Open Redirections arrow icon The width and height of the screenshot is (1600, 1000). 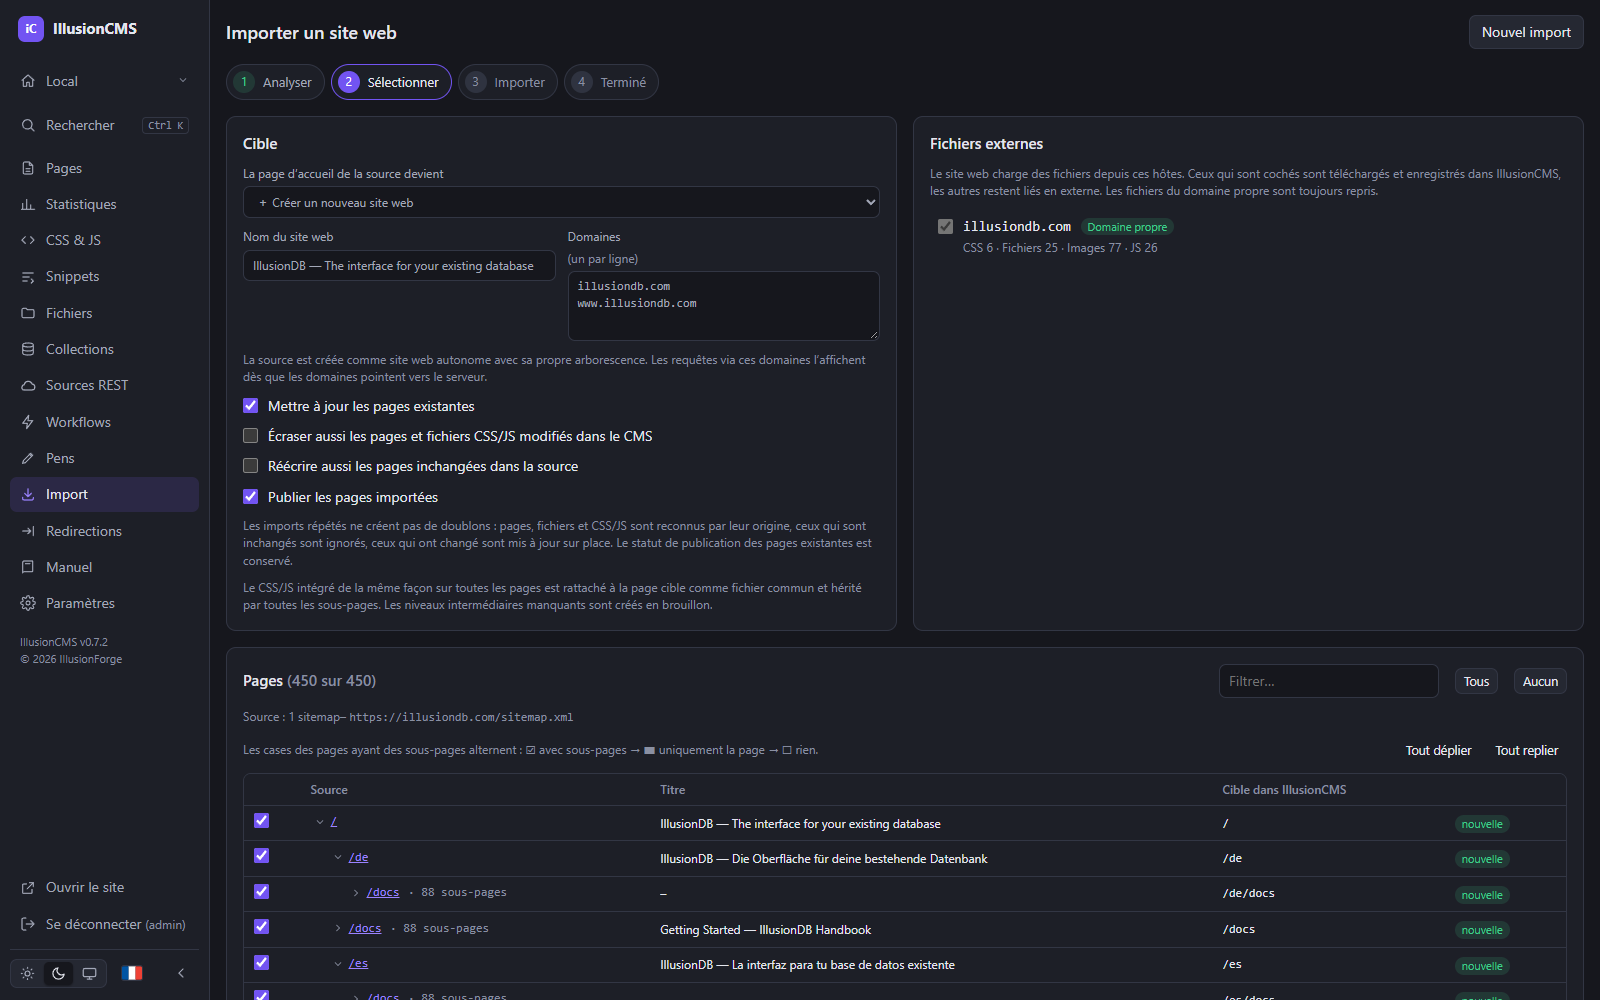tap(28, 531)
